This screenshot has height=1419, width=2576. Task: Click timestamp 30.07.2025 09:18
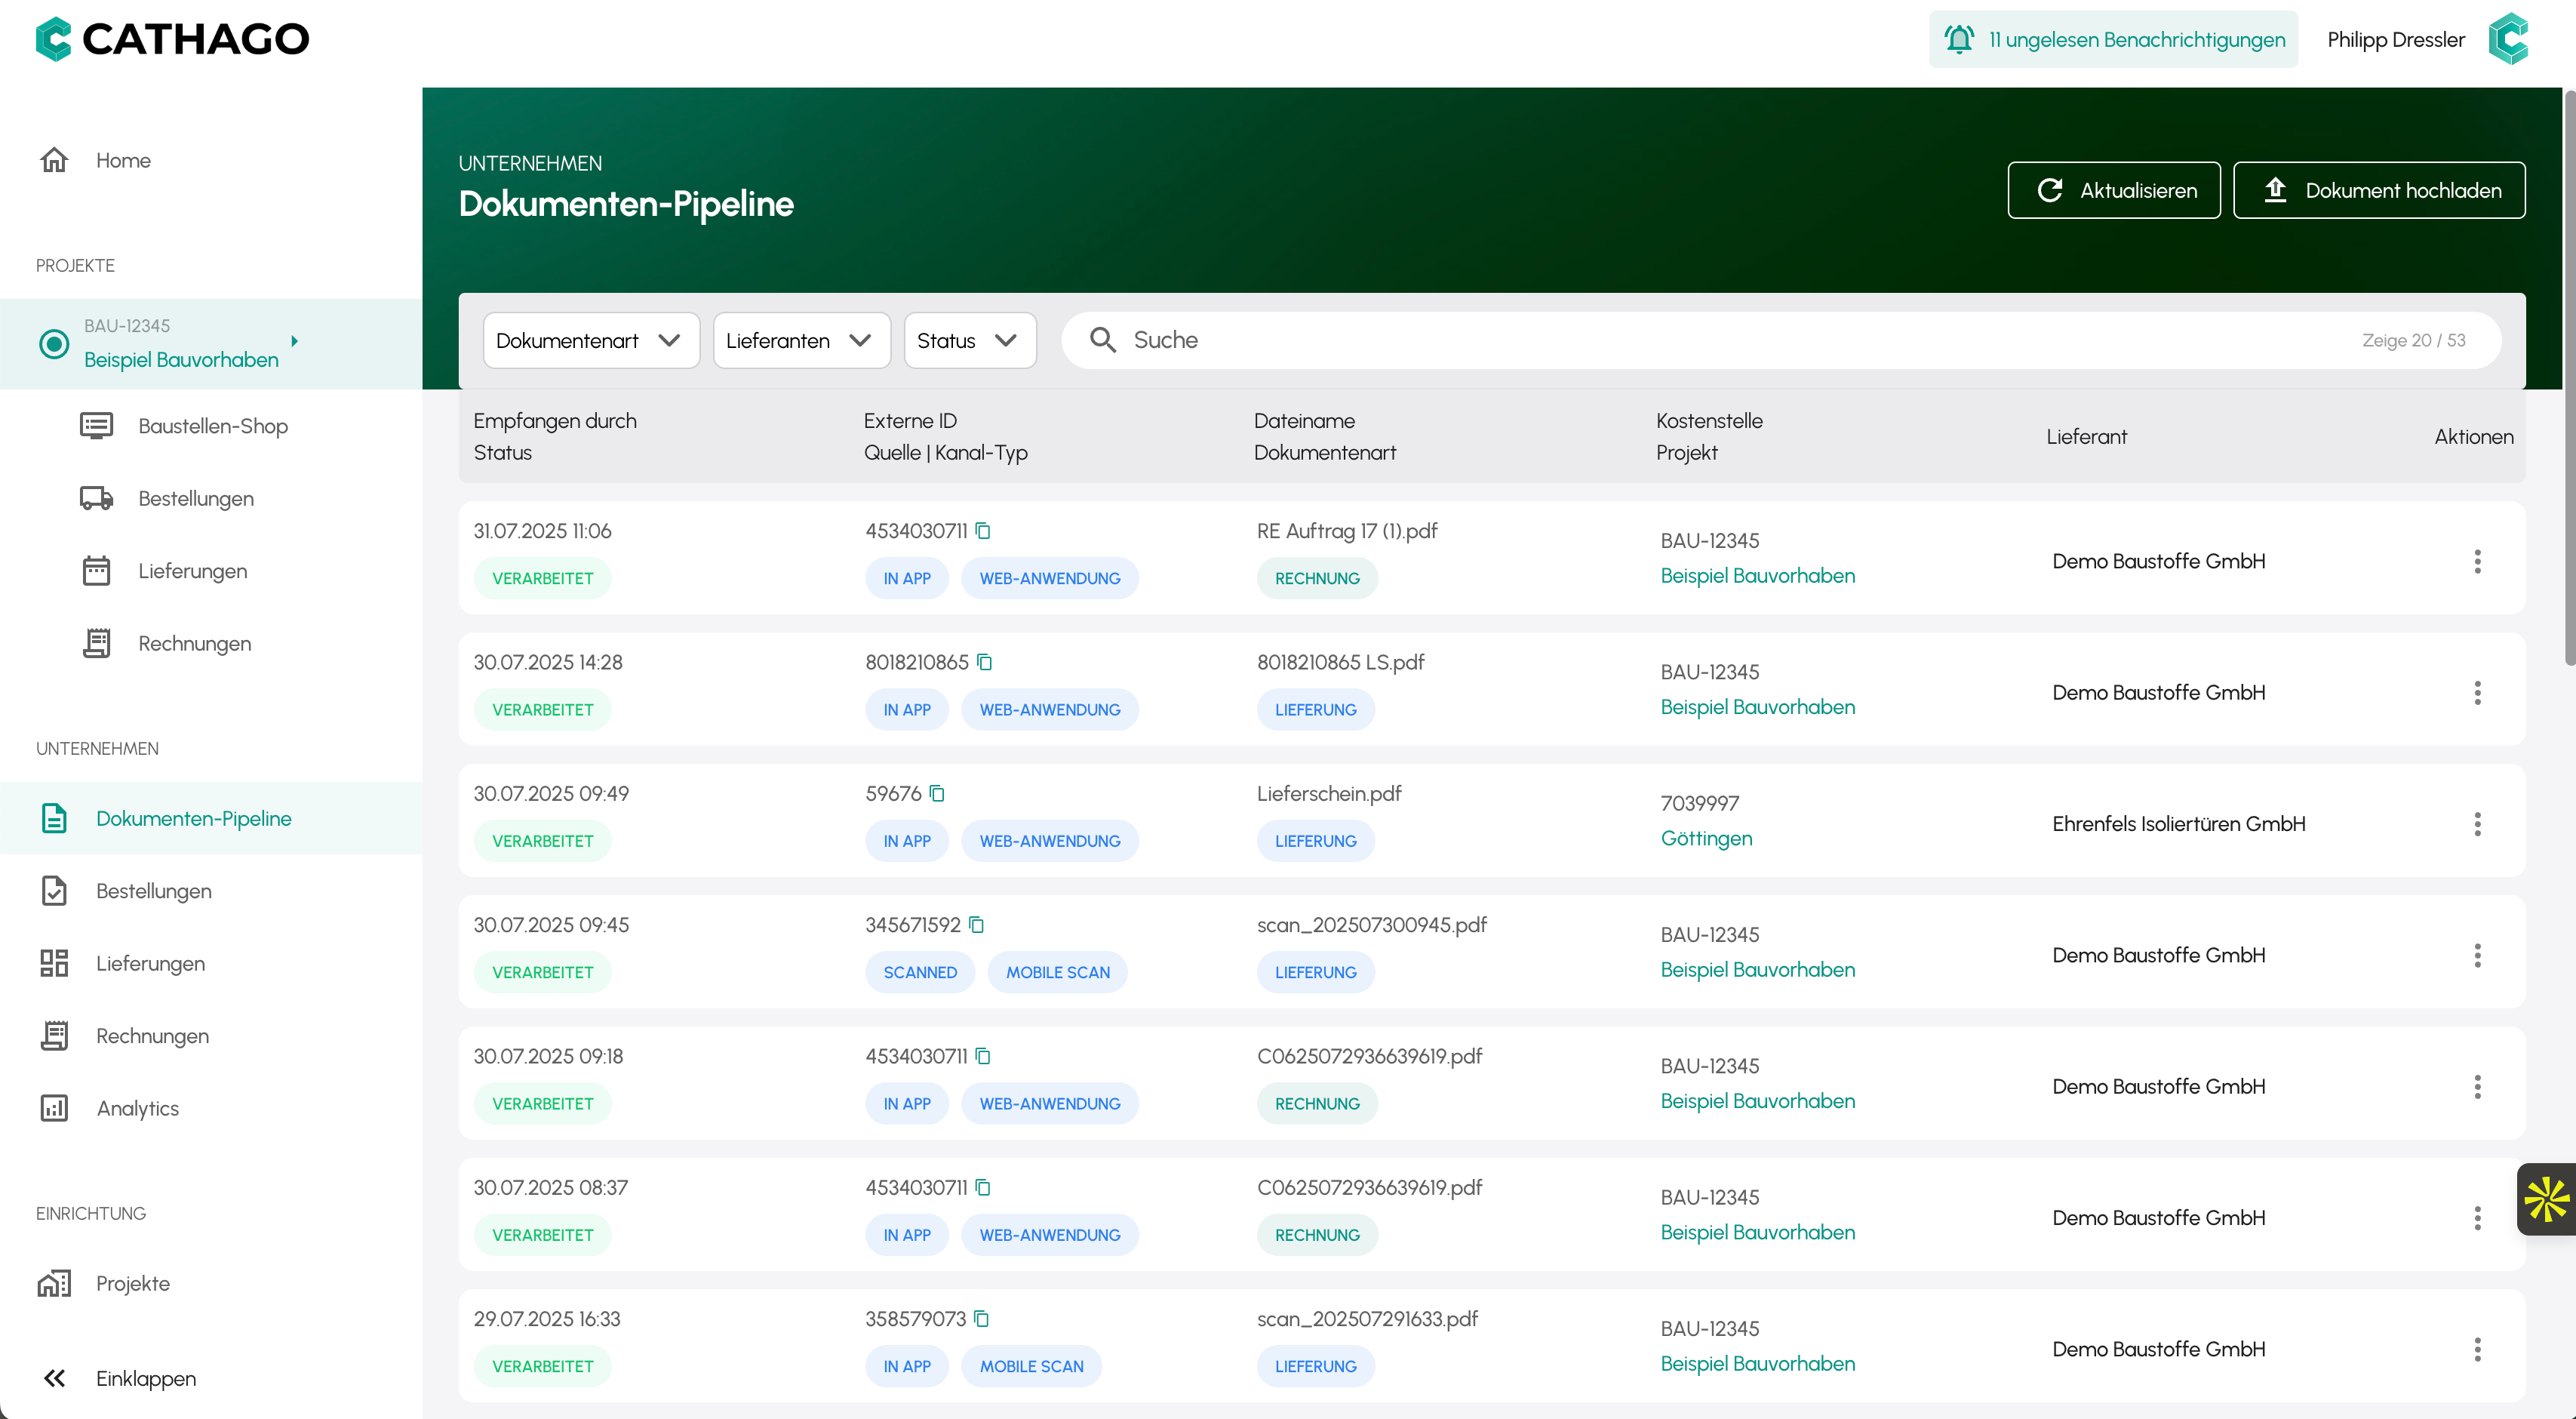click(547, 1056)
